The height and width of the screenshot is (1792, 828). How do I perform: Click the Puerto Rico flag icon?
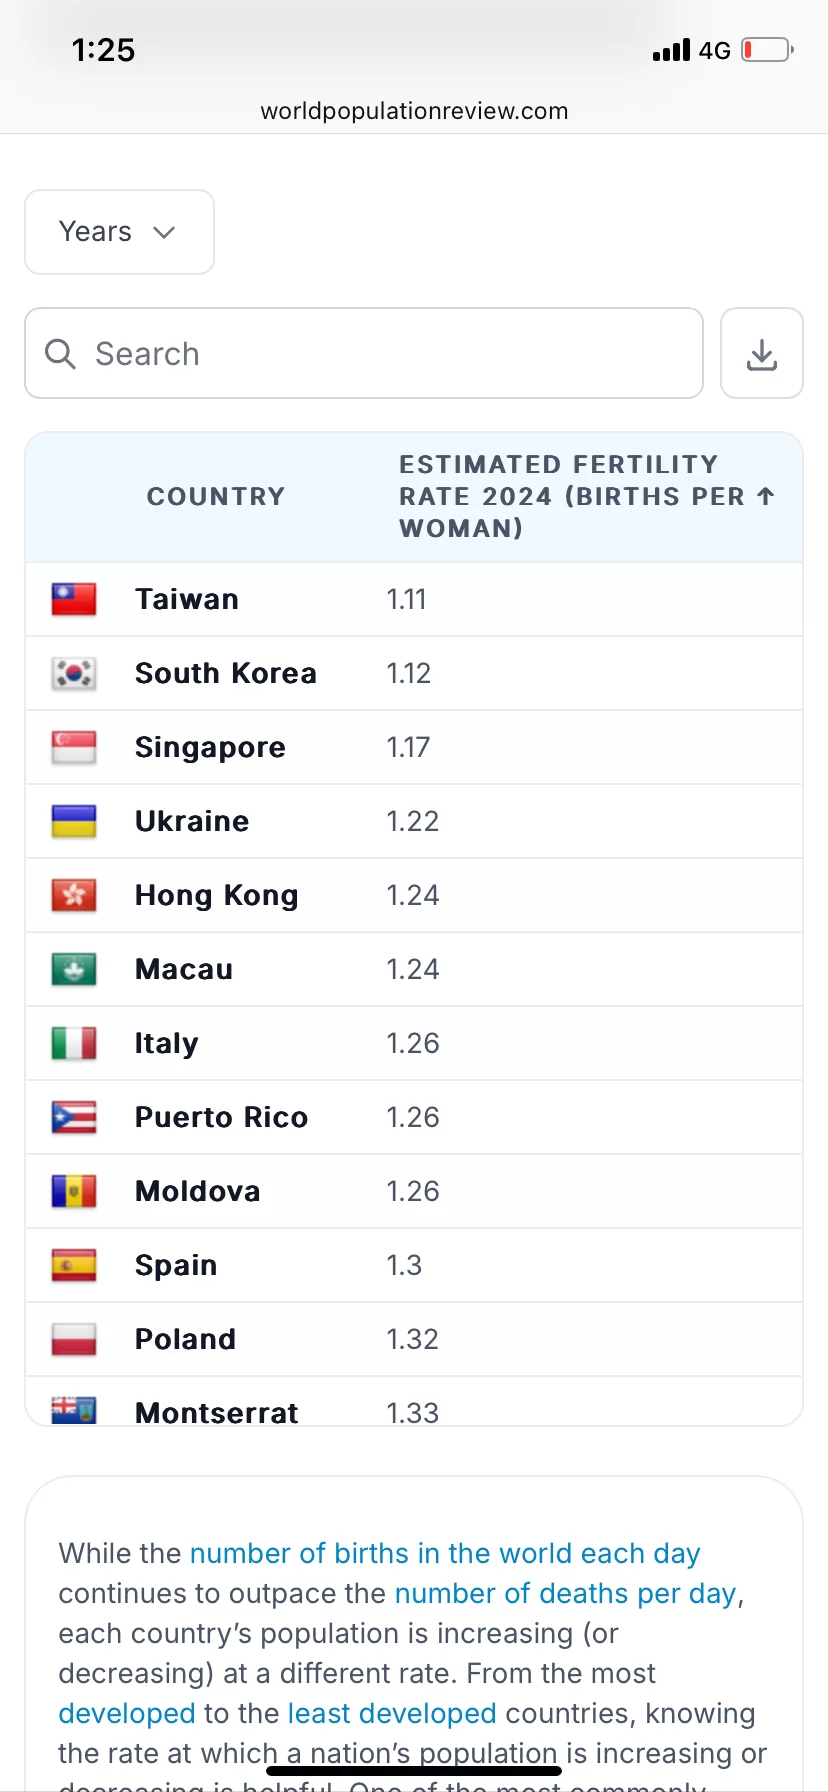74,1117
